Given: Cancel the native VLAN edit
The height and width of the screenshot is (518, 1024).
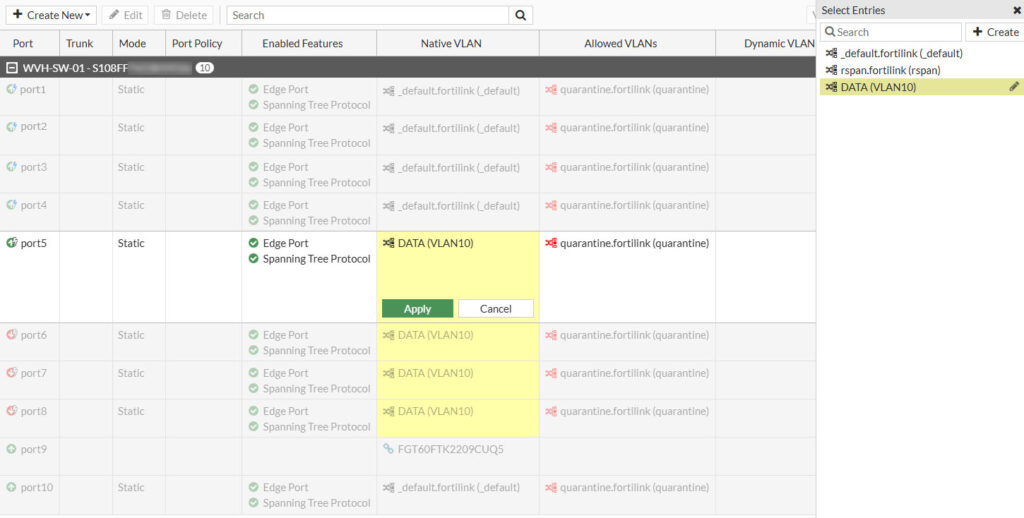Looking at the screenshot, I should click(495, 309).
